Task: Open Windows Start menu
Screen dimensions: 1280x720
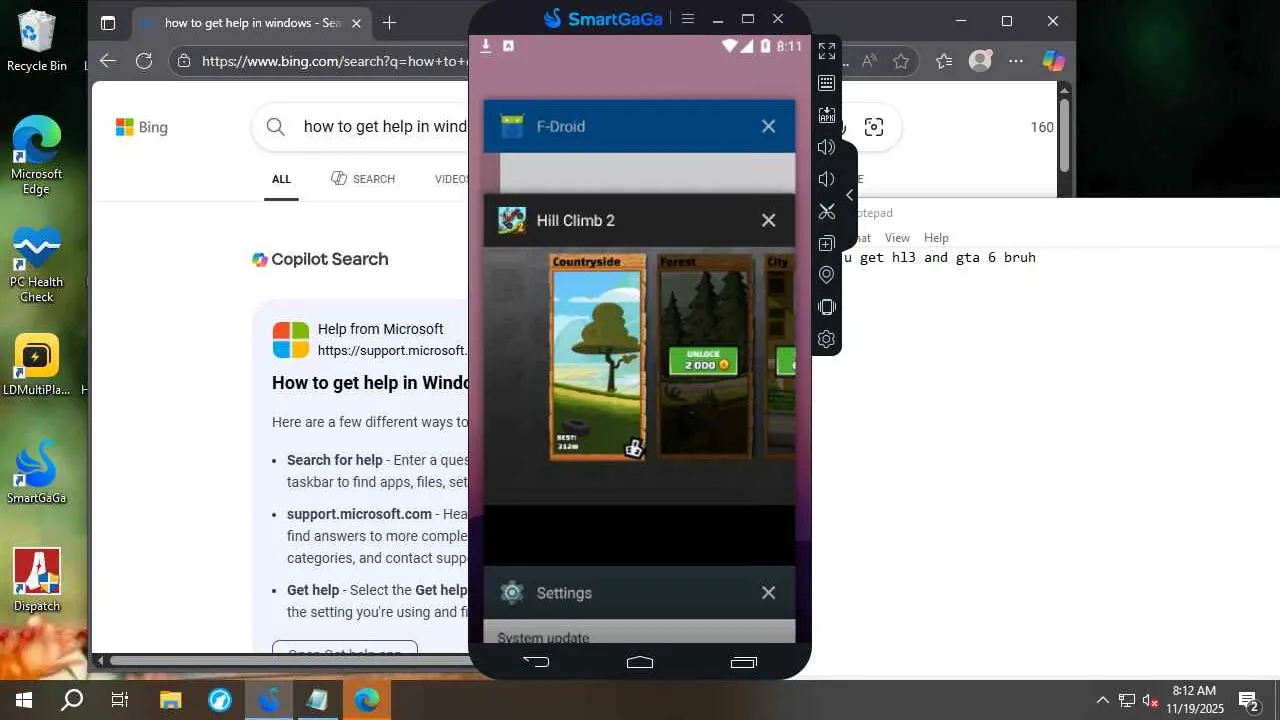Action: tap(24, 700)
